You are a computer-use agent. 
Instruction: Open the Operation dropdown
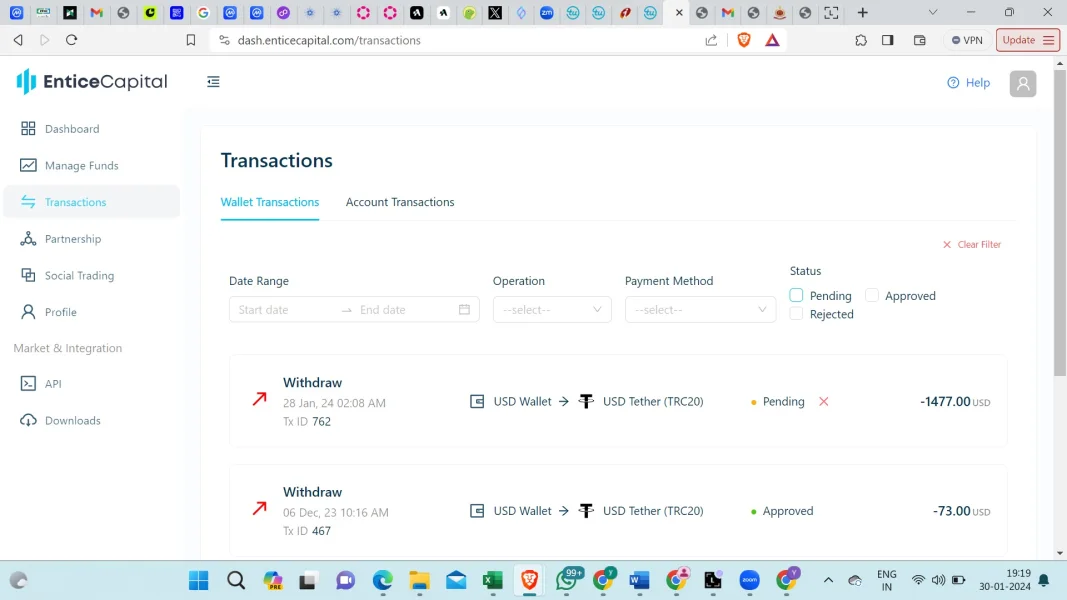click(x=552, y=310)
